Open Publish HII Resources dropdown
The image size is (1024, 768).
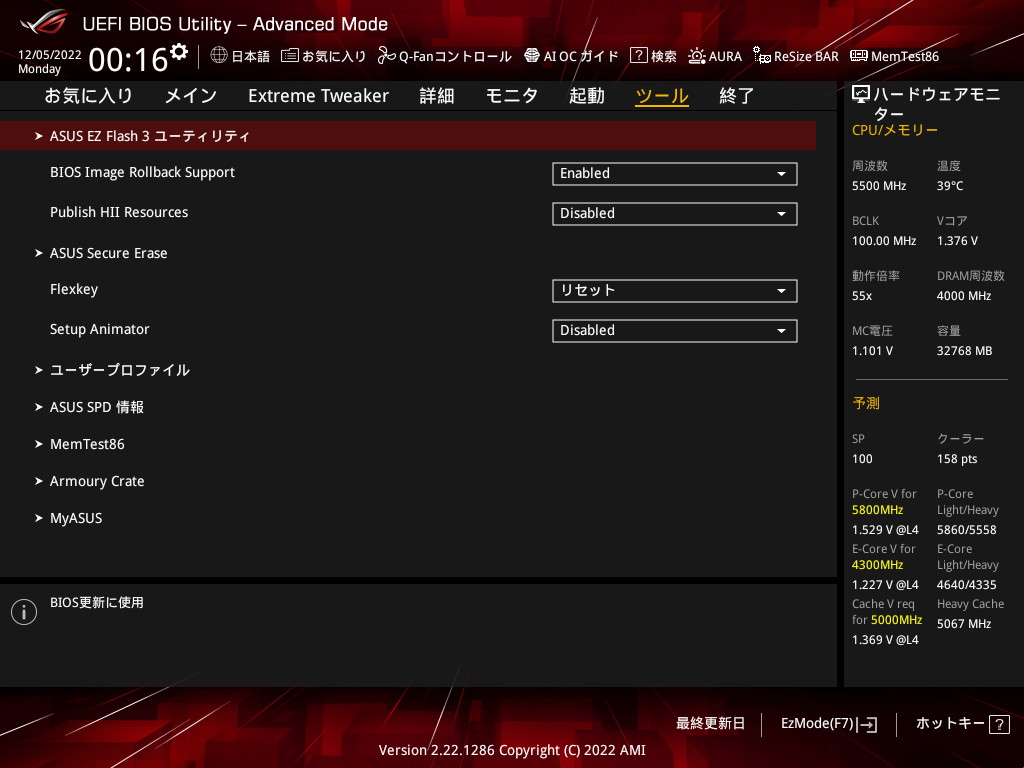pyautogui.click(x=674, y=214)
